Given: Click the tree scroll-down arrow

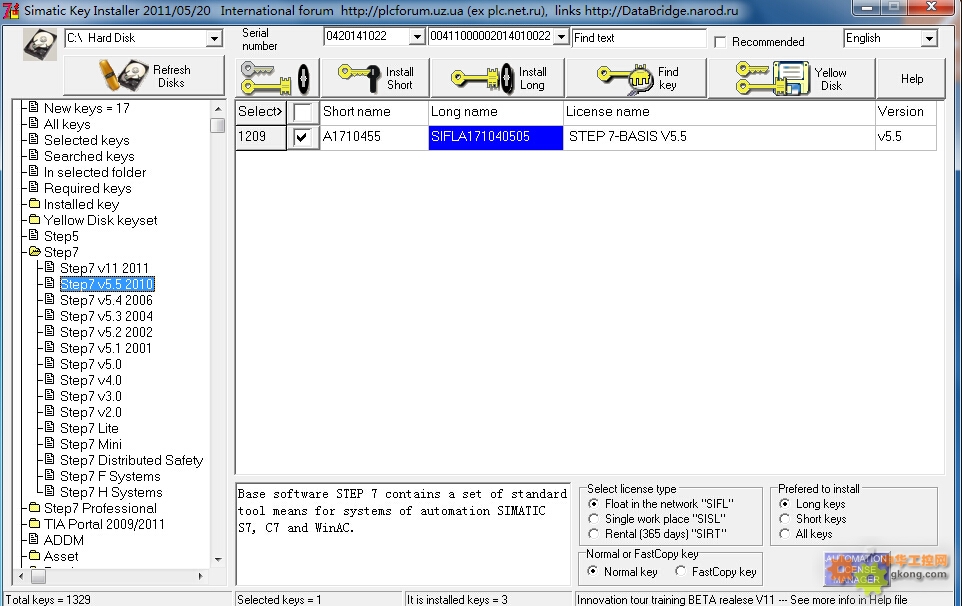Looking at the screenshot, I should point(218,559).
